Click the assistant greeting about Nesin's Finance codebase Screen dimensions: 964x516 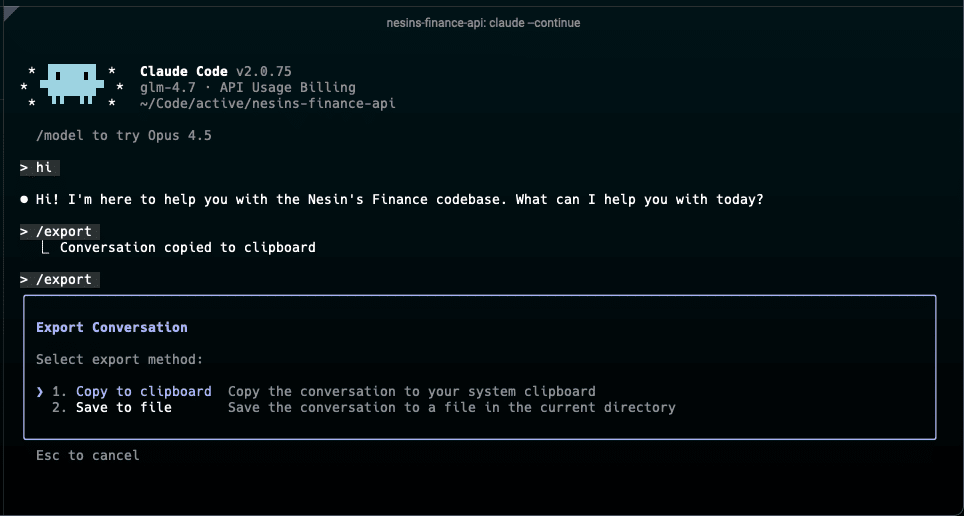[400, 200]
